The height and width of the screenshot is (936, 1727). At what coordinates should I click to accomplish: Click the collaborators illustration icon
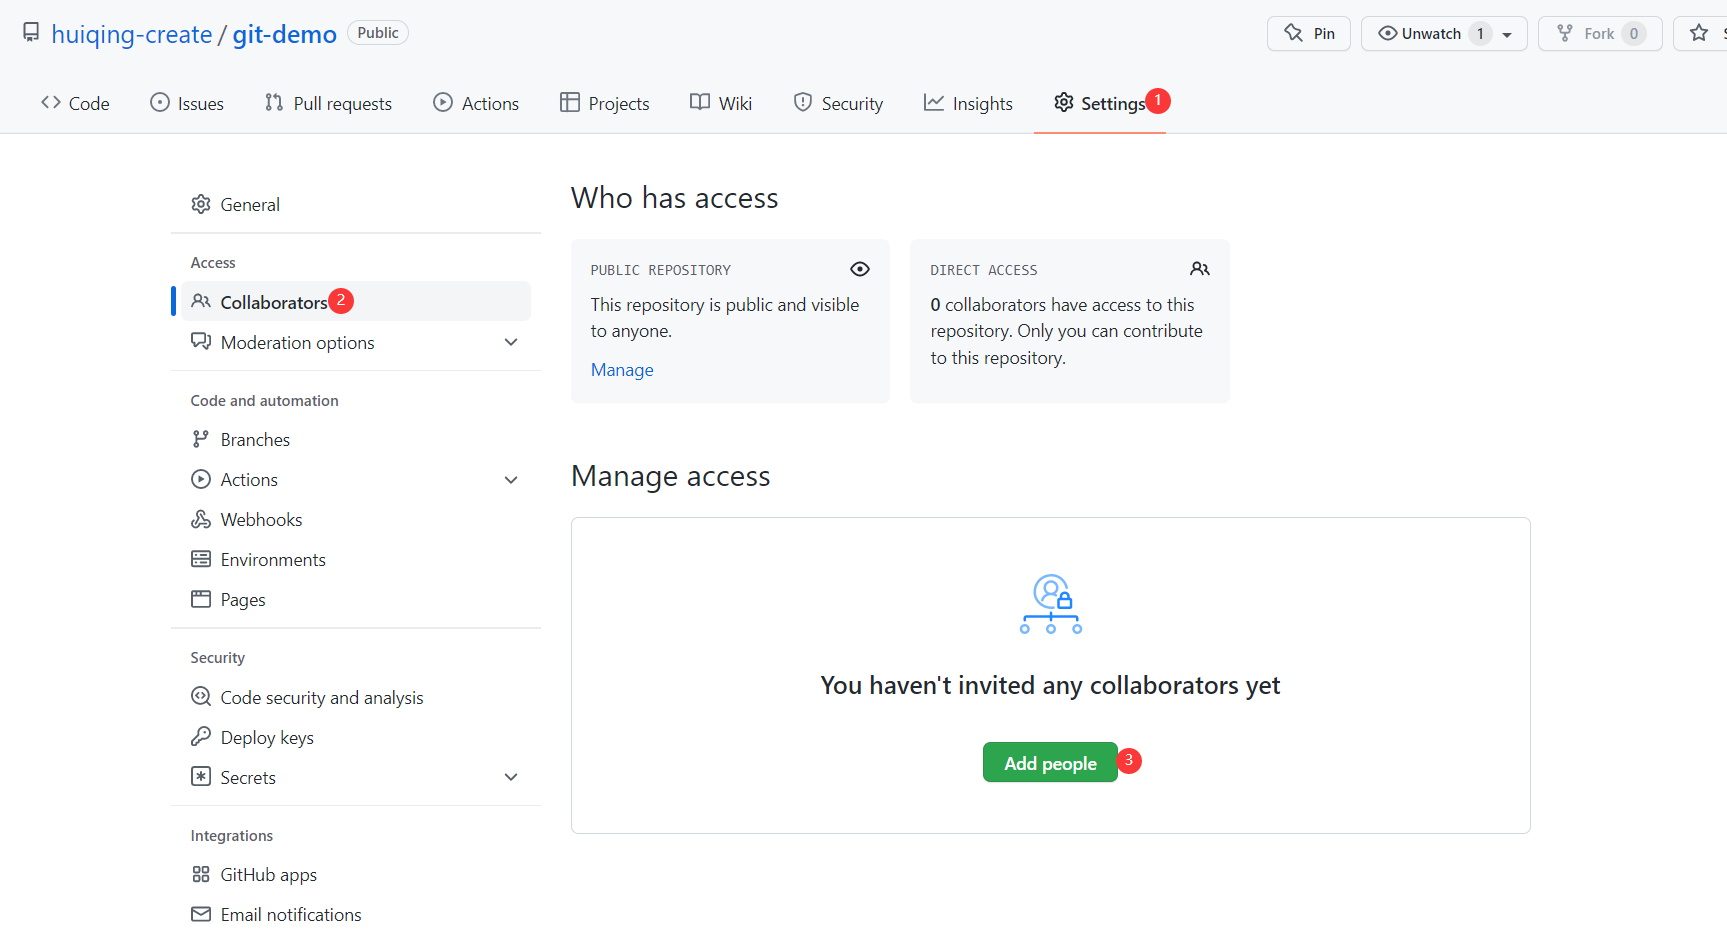click(1051, 604)
